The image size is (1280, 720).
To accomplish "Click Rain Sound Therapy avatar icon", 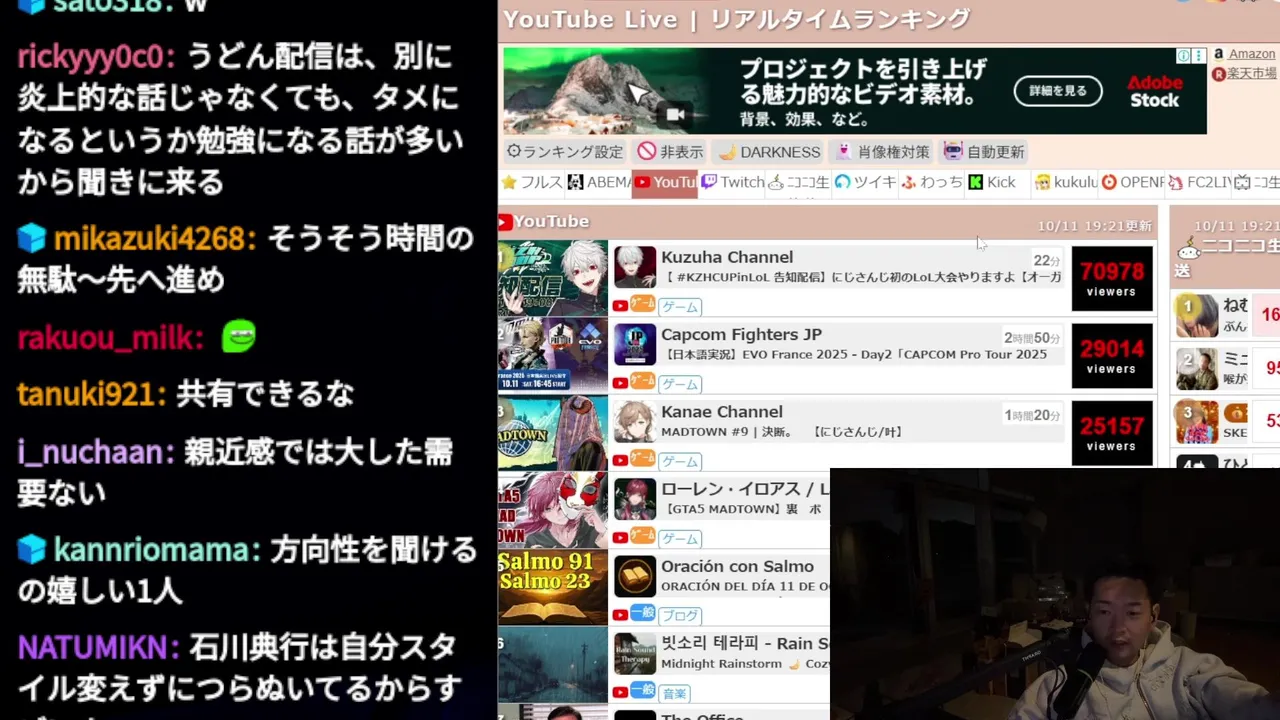I will [634, 653].
